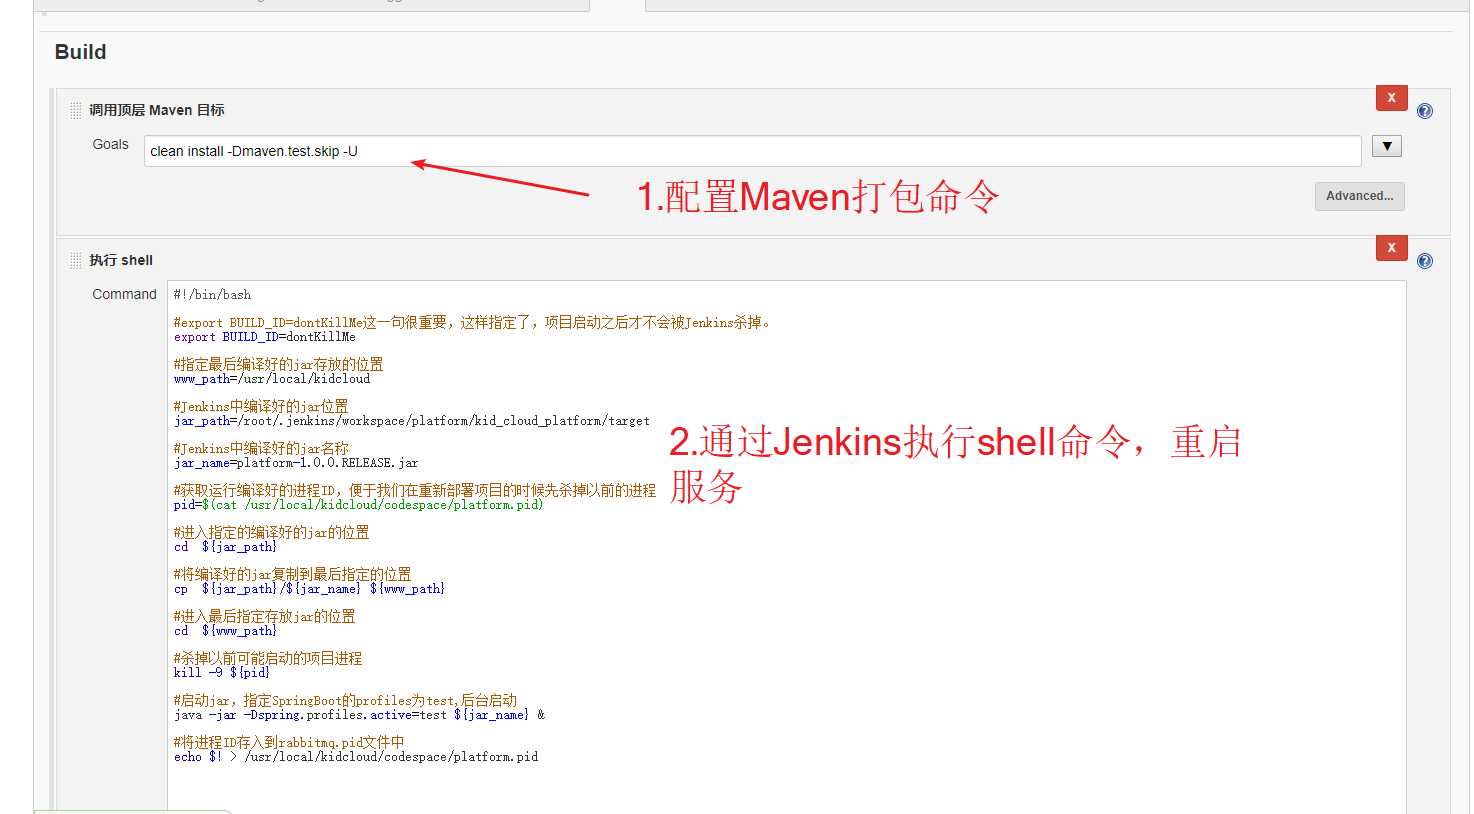Image resolution: width=1474 pixels, height=814 pixels.
Task: Click the Command label
Action: 124,294
